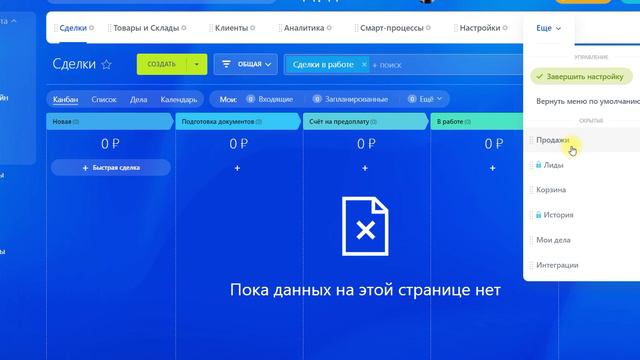Click the gear icon next to Товары и Склады
Viewport: 640px width, 360px height.
coord(184,28)
